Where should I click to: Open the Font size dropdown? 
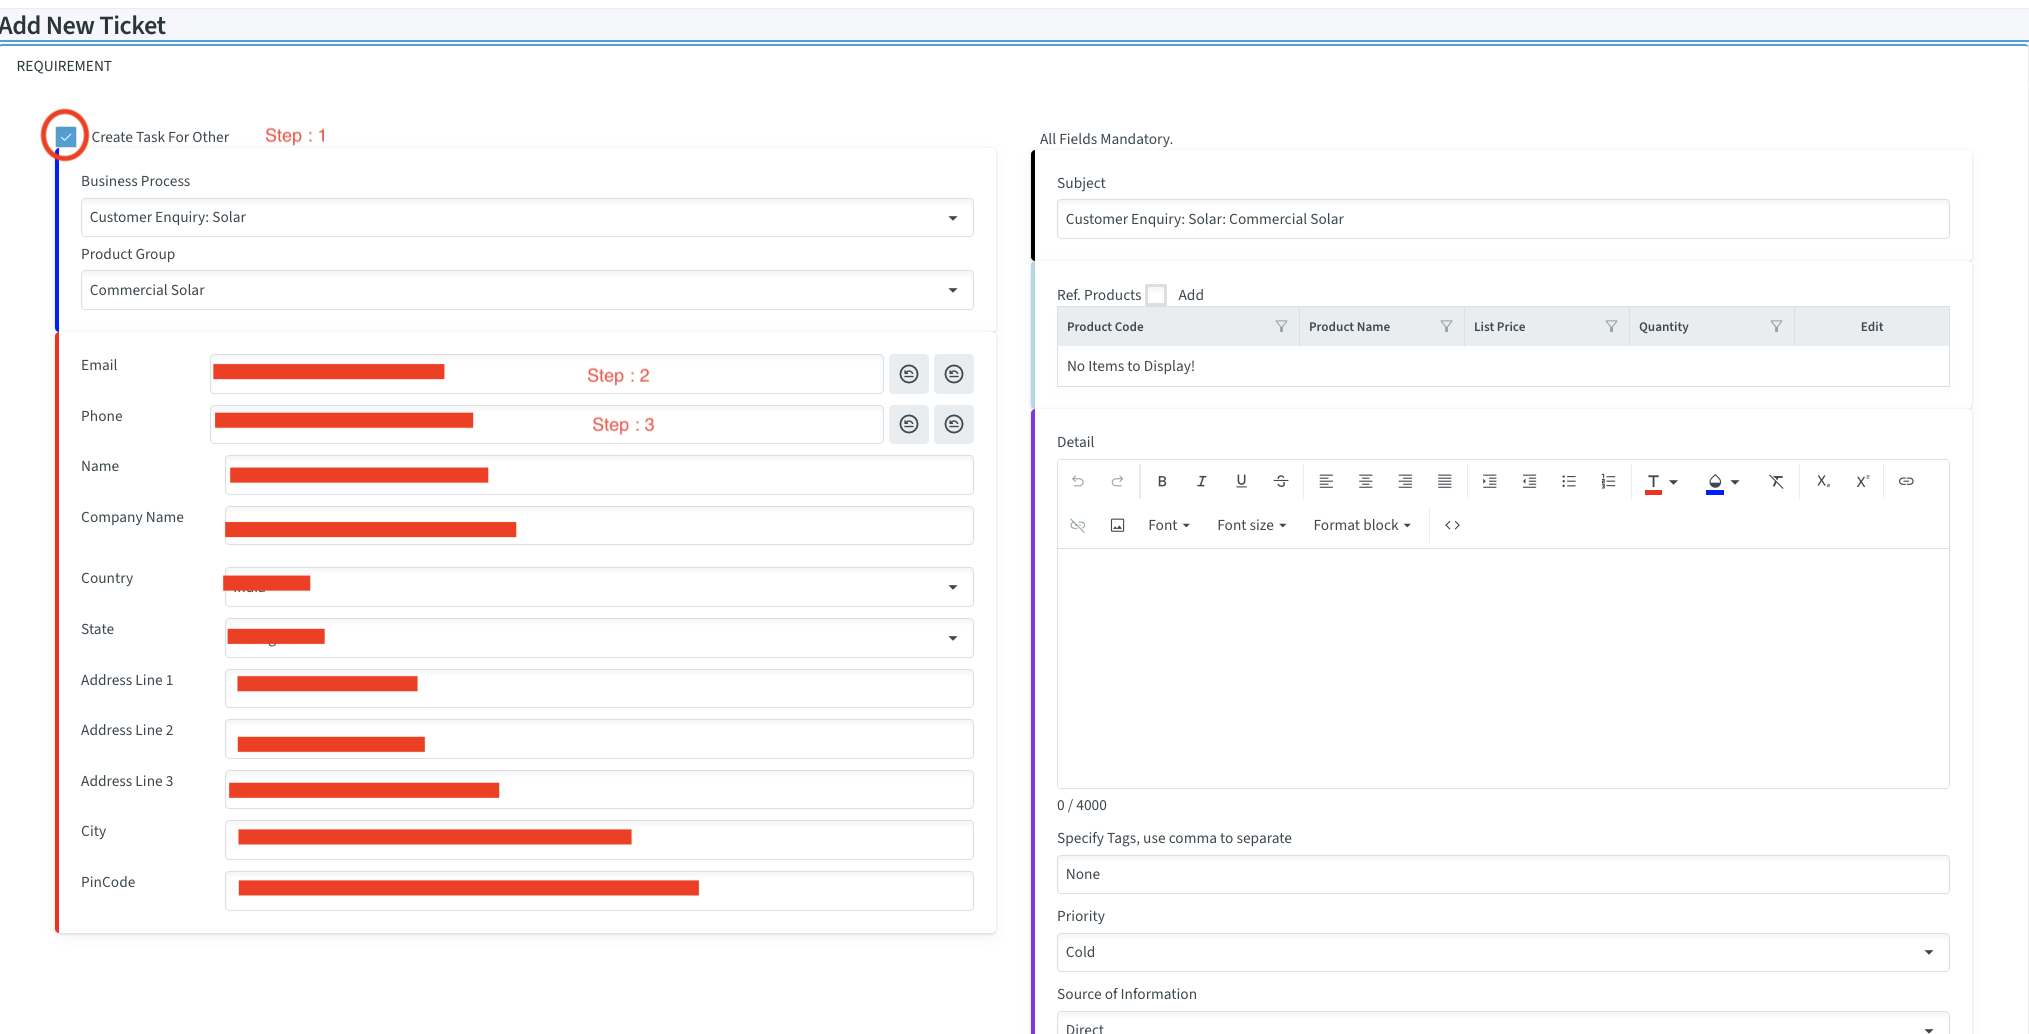point(1251,525)
